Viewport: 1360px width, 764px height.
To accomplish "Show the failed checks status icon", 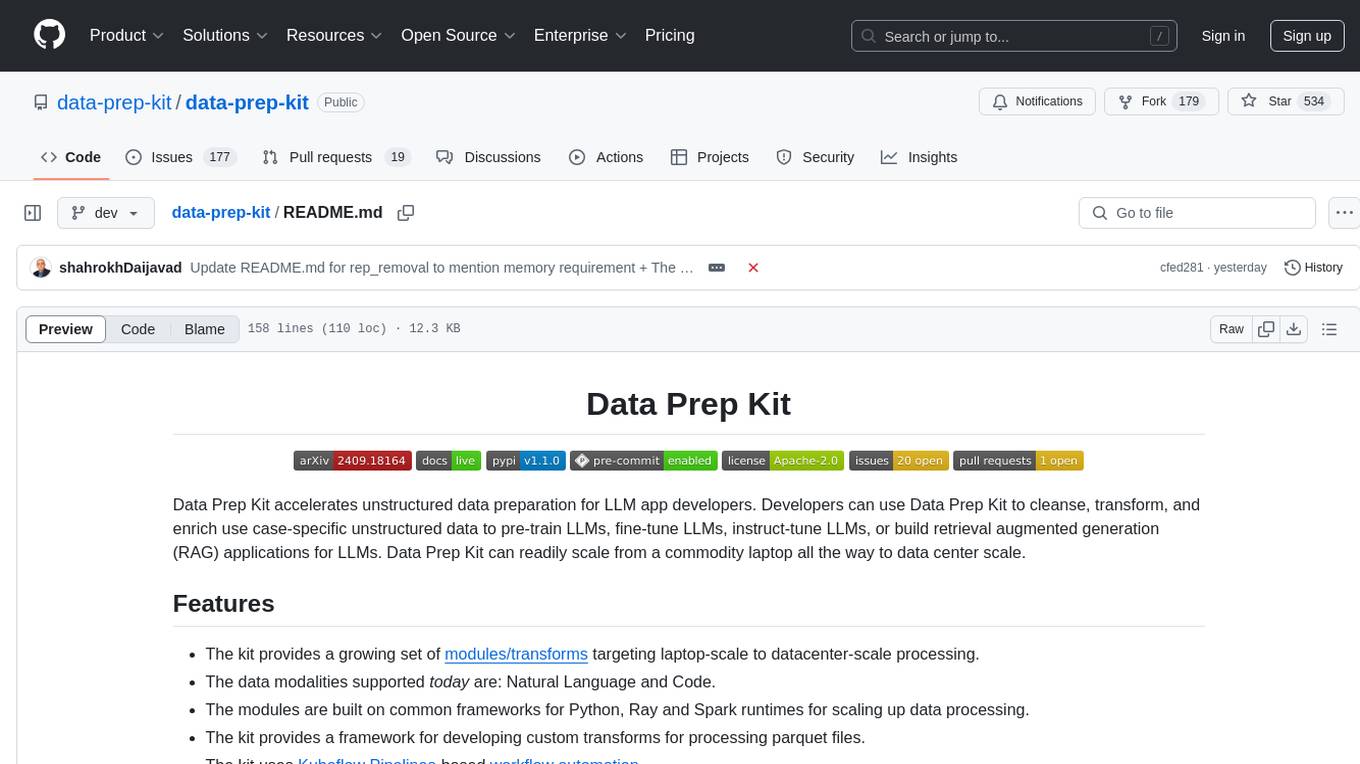I will pyautogui.click(x=754, y=267).
